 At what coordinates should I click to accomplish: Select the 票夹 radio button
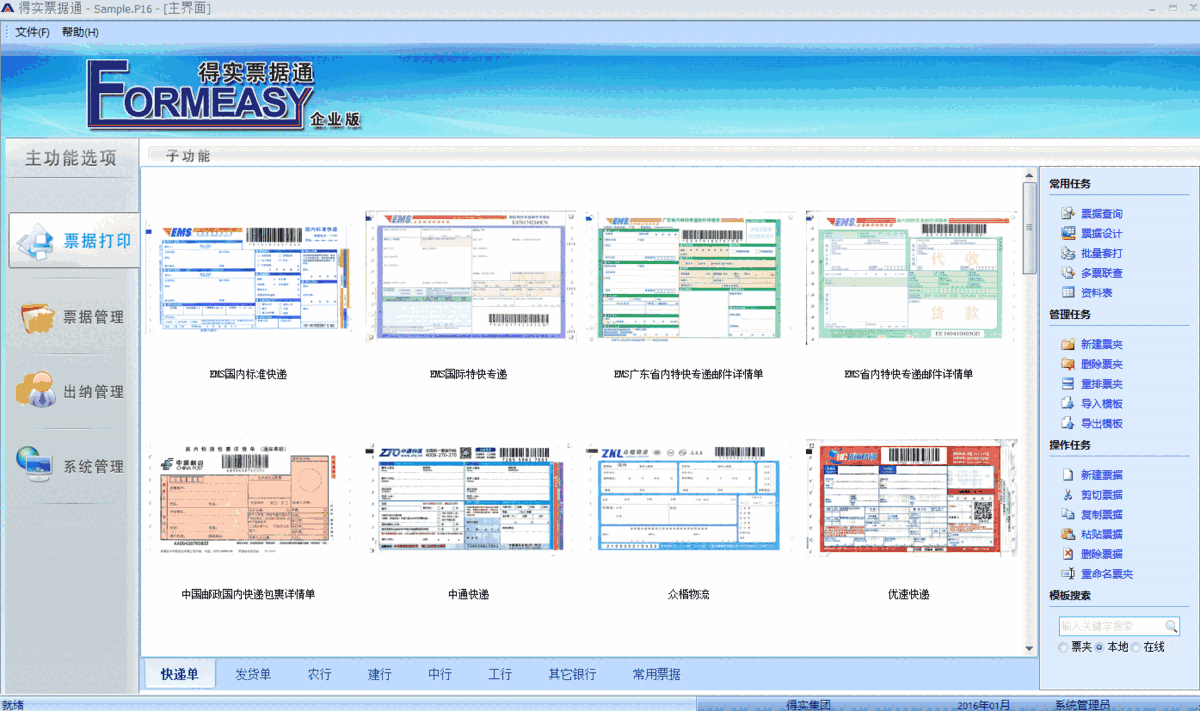[x=1063, y=648]
